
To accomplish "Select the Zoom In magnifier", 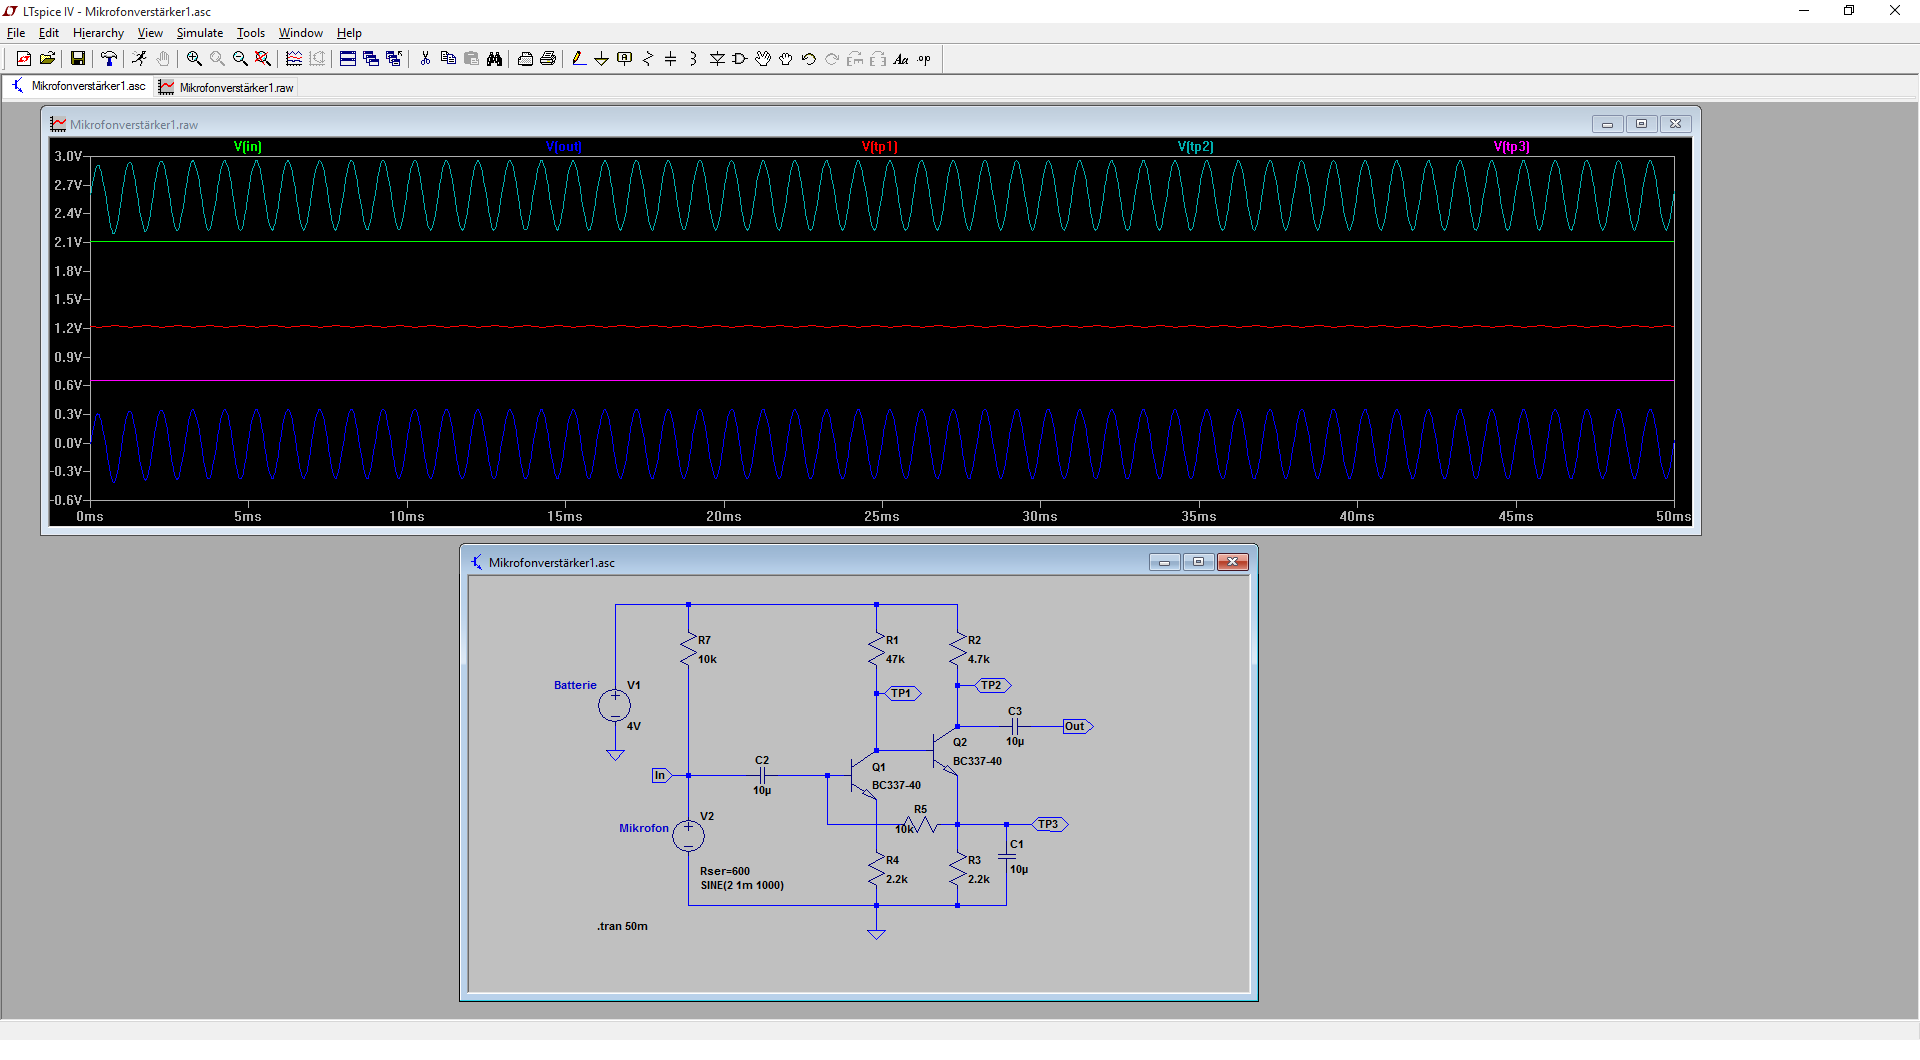I will pos(194,59).
